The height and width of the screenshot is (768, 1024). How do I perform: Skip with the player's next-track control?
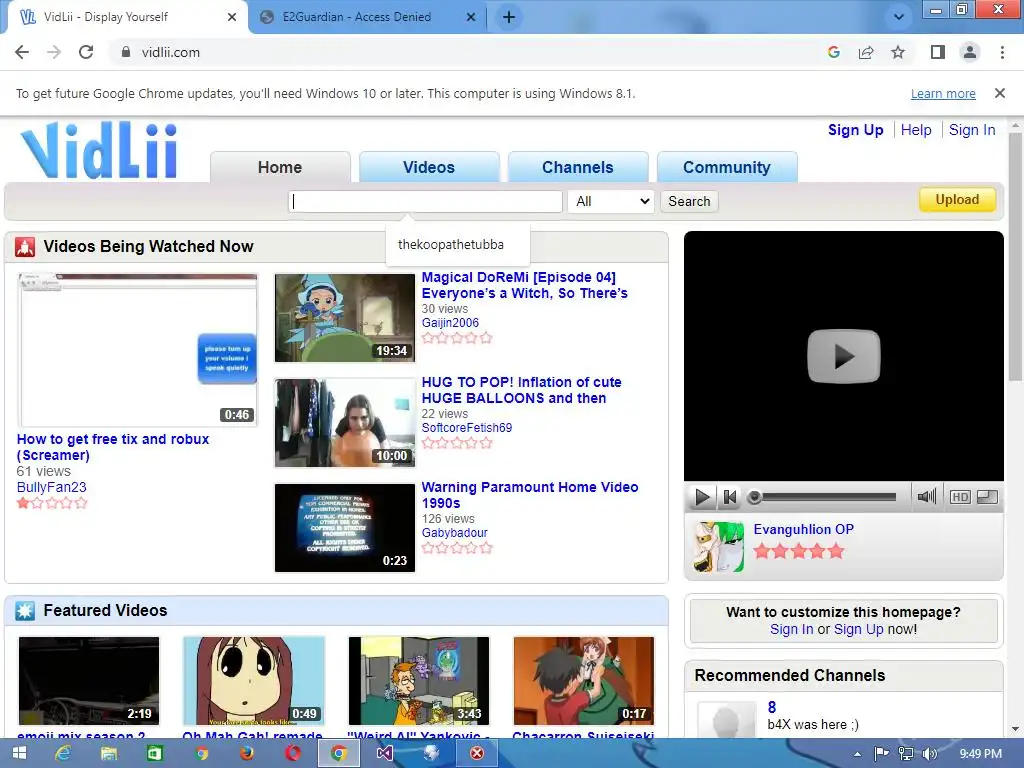click(730, 498)
